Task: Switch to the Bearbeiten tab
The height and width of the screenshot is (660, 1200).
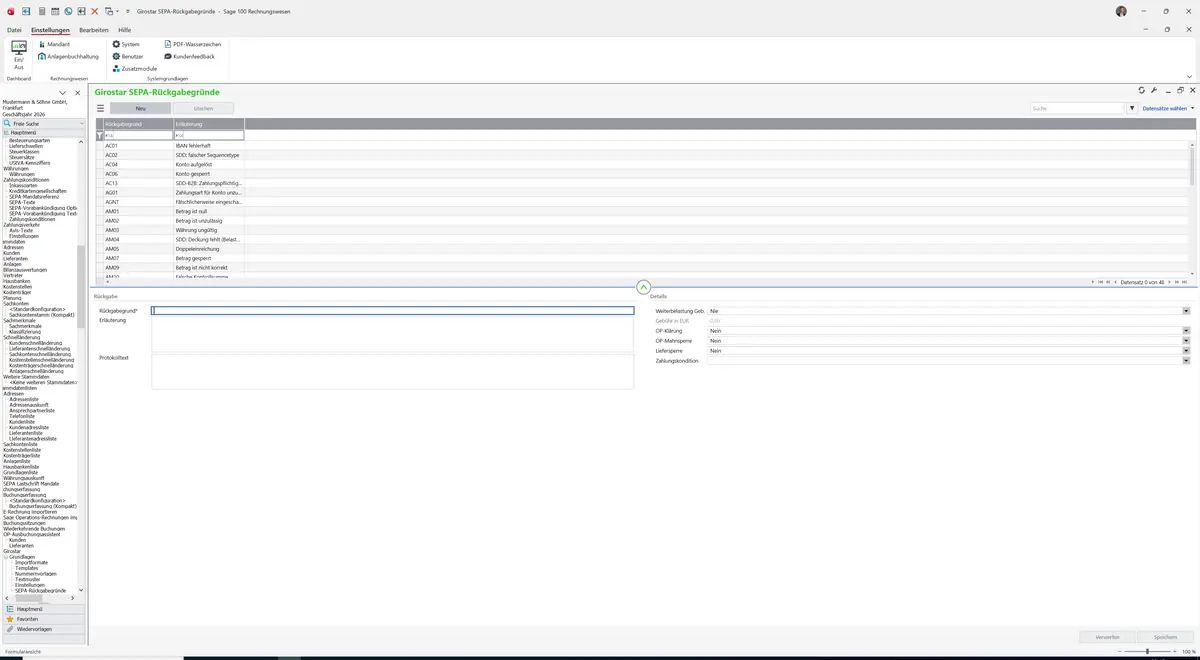Action: click(94, 30)
